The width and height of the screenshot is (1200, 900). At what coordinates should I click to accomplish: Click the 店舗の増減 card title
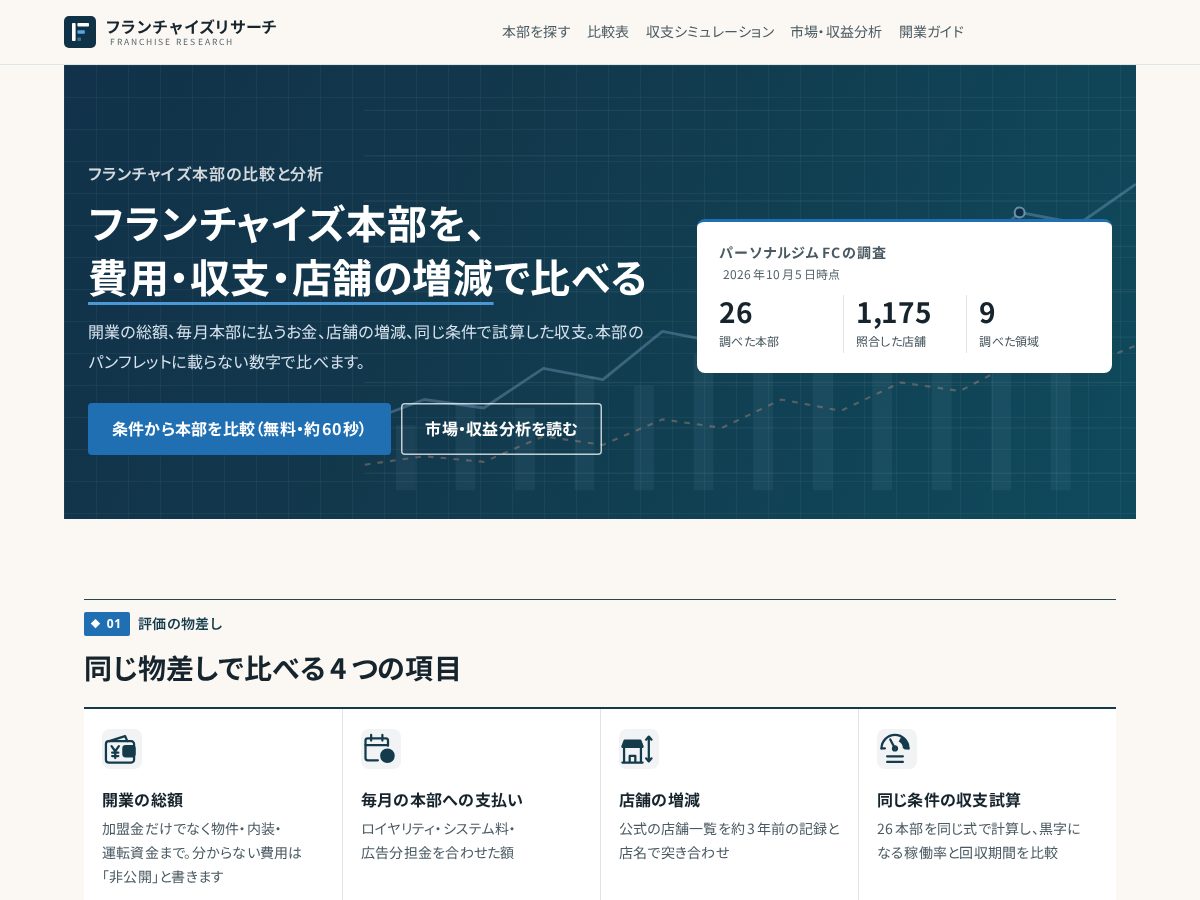click(x=659, y=800)
